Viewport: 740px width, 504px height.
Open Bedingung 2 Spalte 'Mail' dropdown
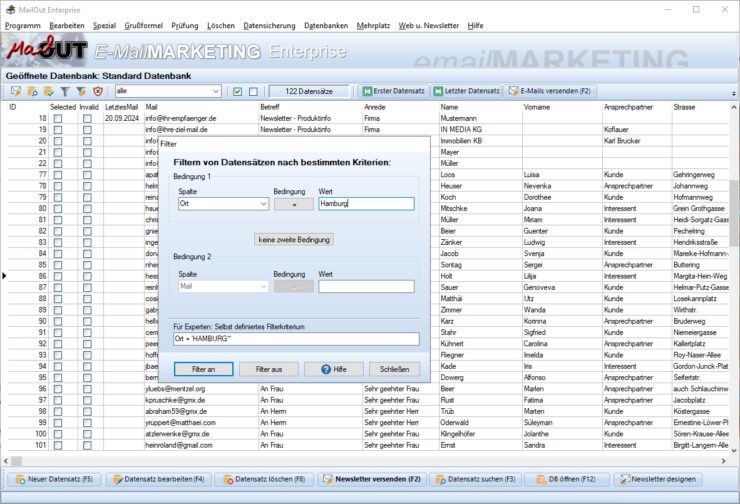click(x=263, y=286)
